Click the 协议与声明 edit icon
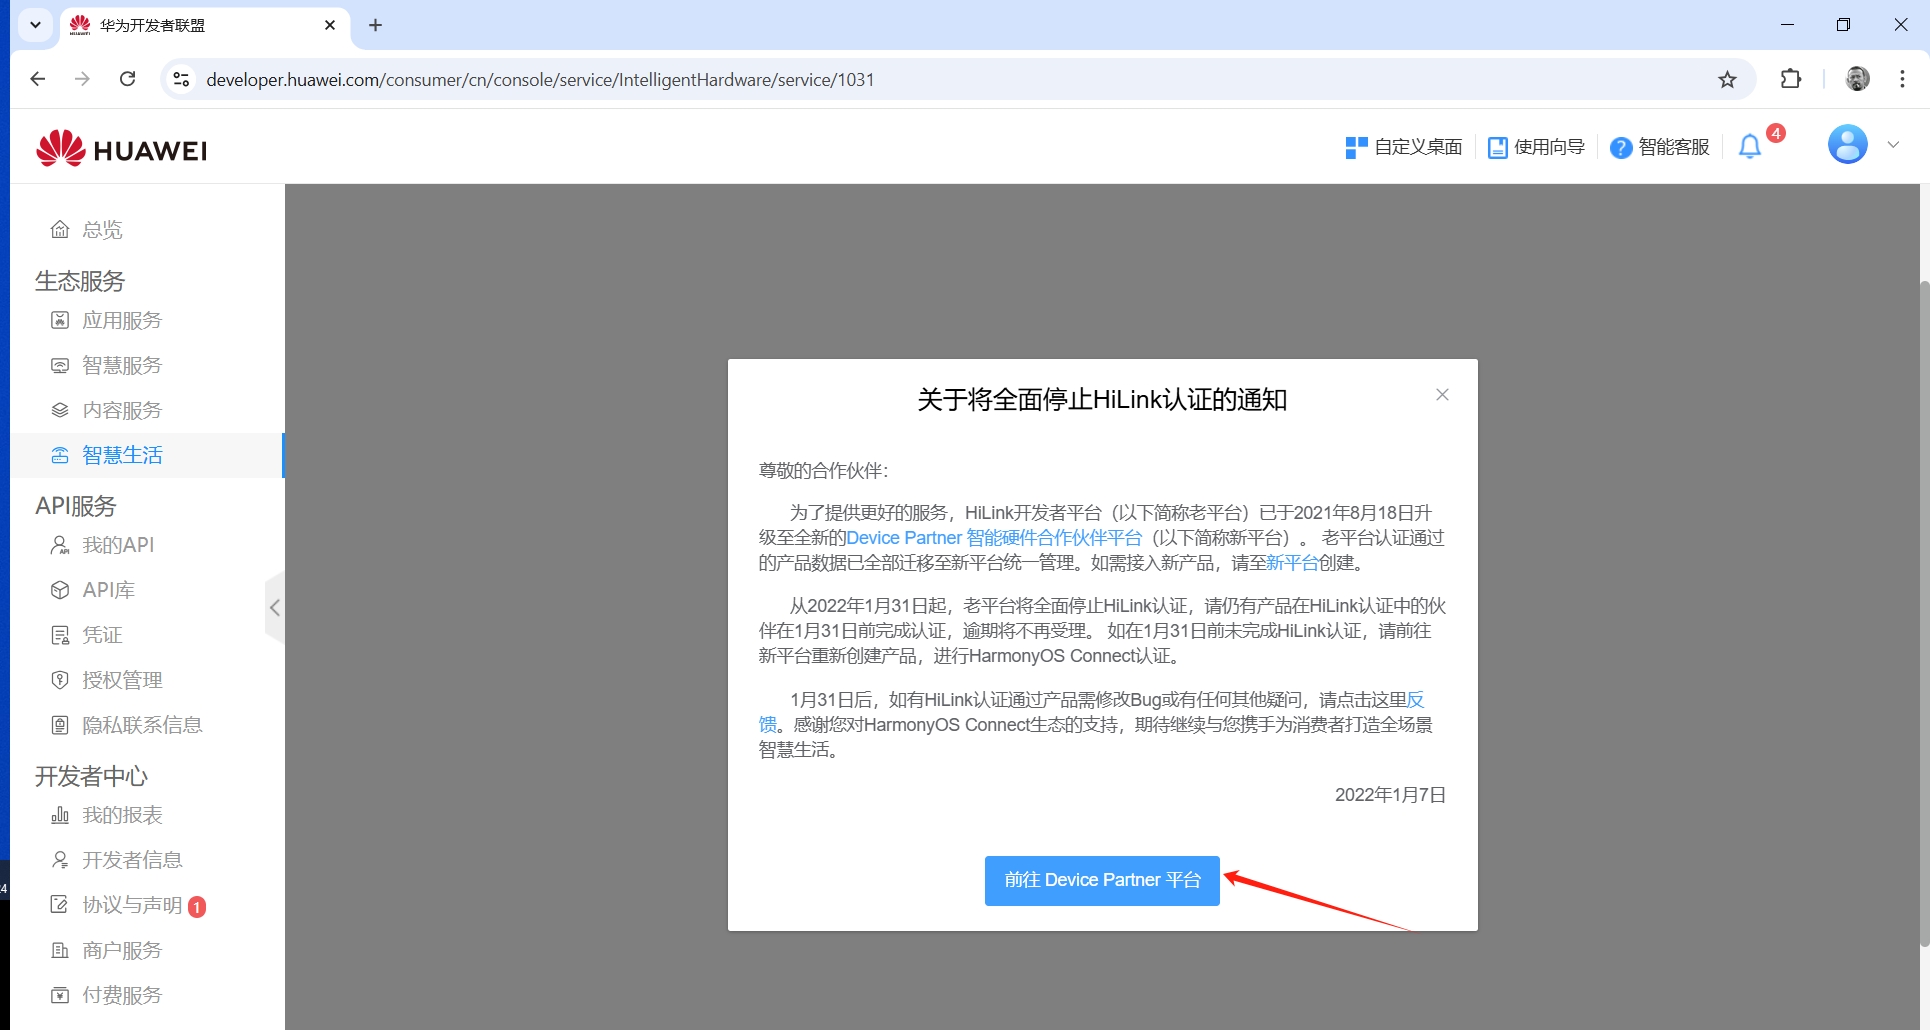Viewport: 1930px width, 1030px height. click(60, 905)
